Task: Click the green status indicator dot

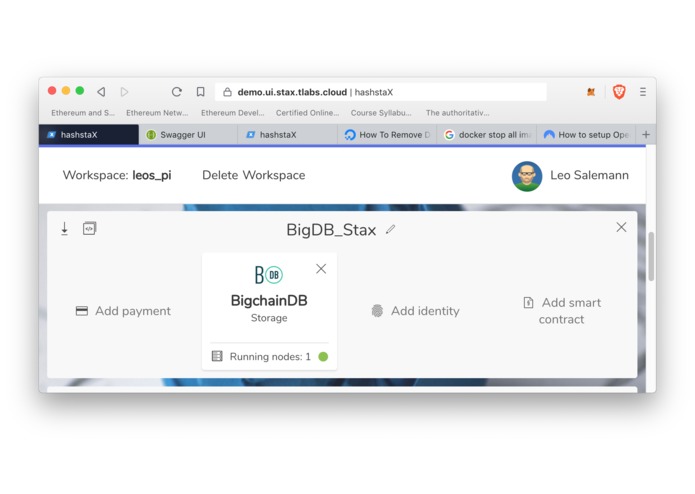Action: click(323, 357)
